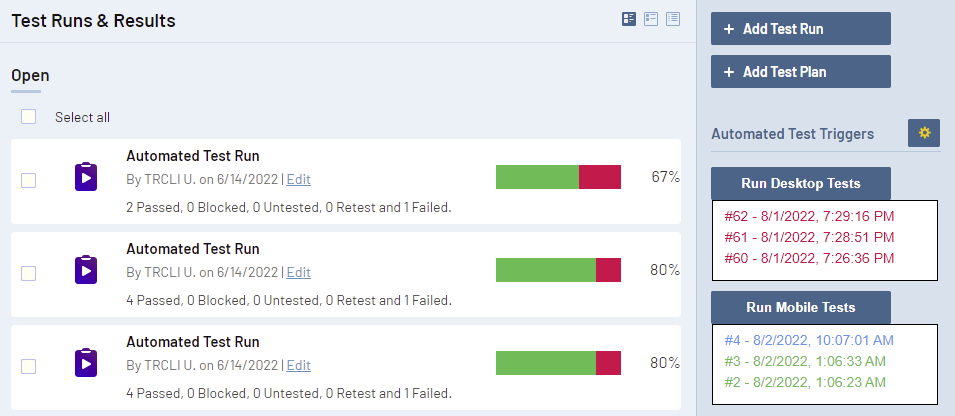Click the first run's purple clipboard icon
955x416 pixels.
(x=86, y=177)
